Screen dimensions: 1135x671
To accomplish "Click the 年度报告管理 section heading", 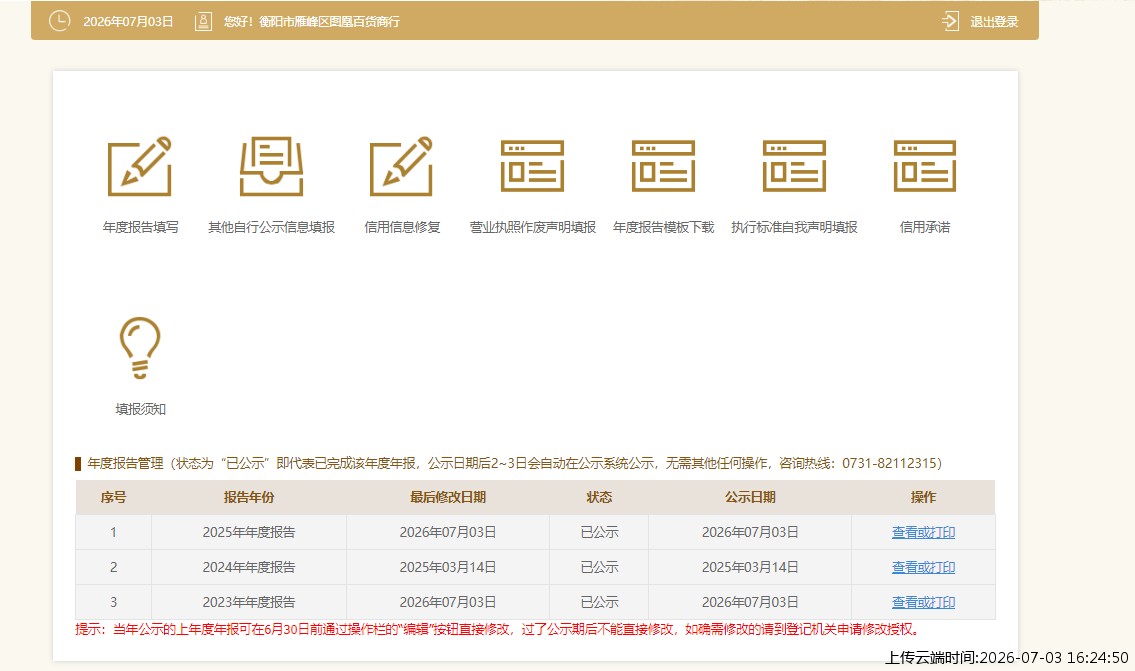I will pos(514,463).
